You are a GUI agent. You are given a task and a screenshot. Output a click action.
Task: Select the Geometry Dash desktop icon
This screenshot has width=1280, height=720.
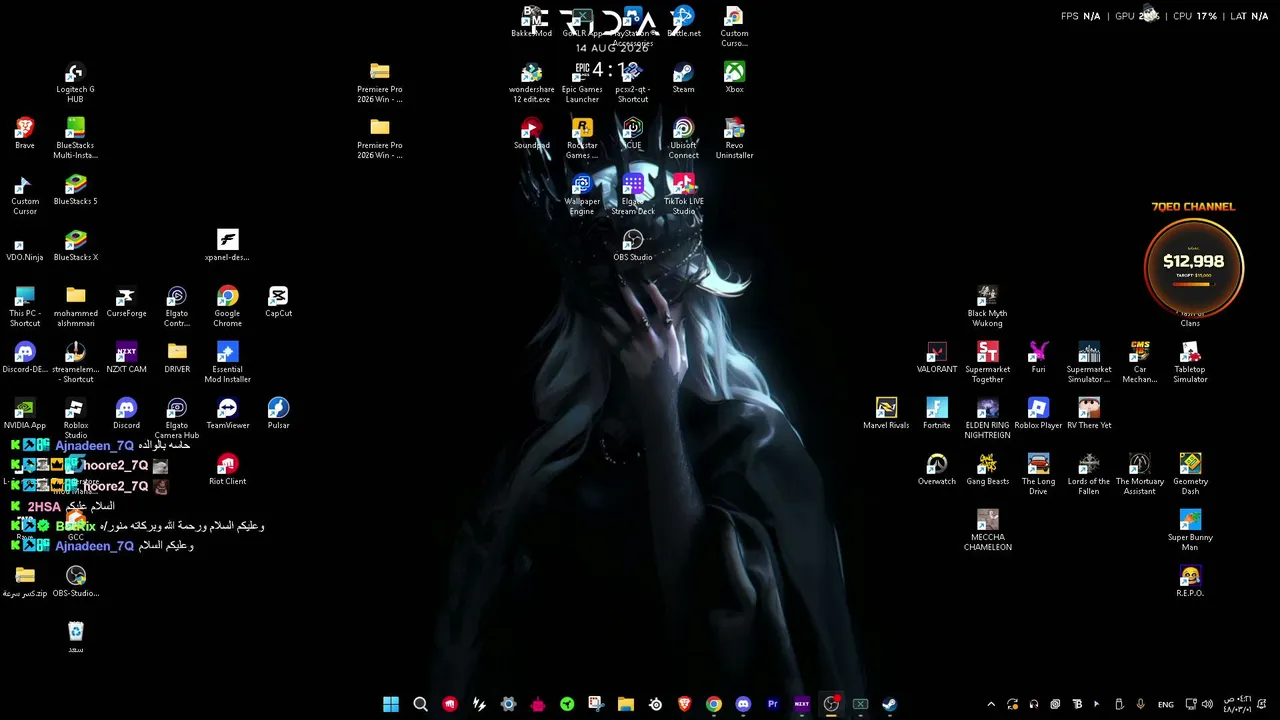(1190, 475)
